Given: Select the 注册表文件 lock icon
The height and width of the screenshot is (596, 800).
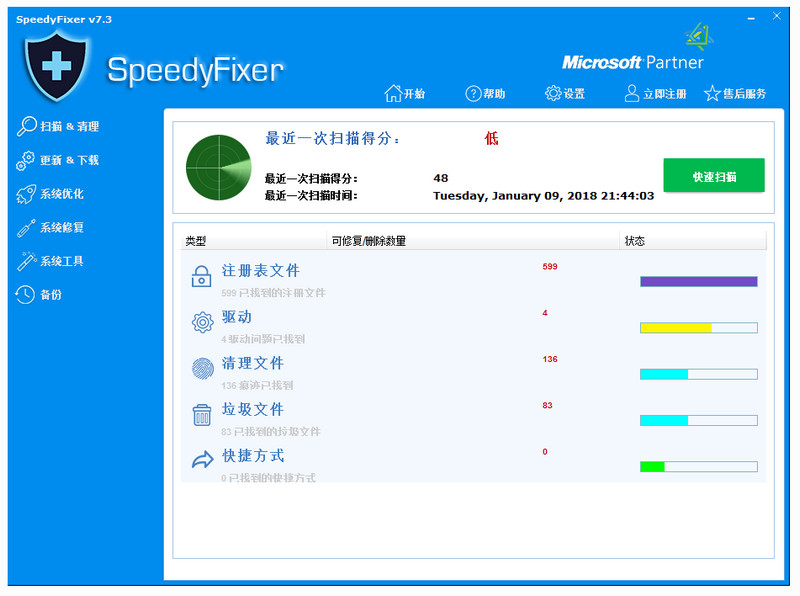Looking at the screenshot, I should point(202,277).
